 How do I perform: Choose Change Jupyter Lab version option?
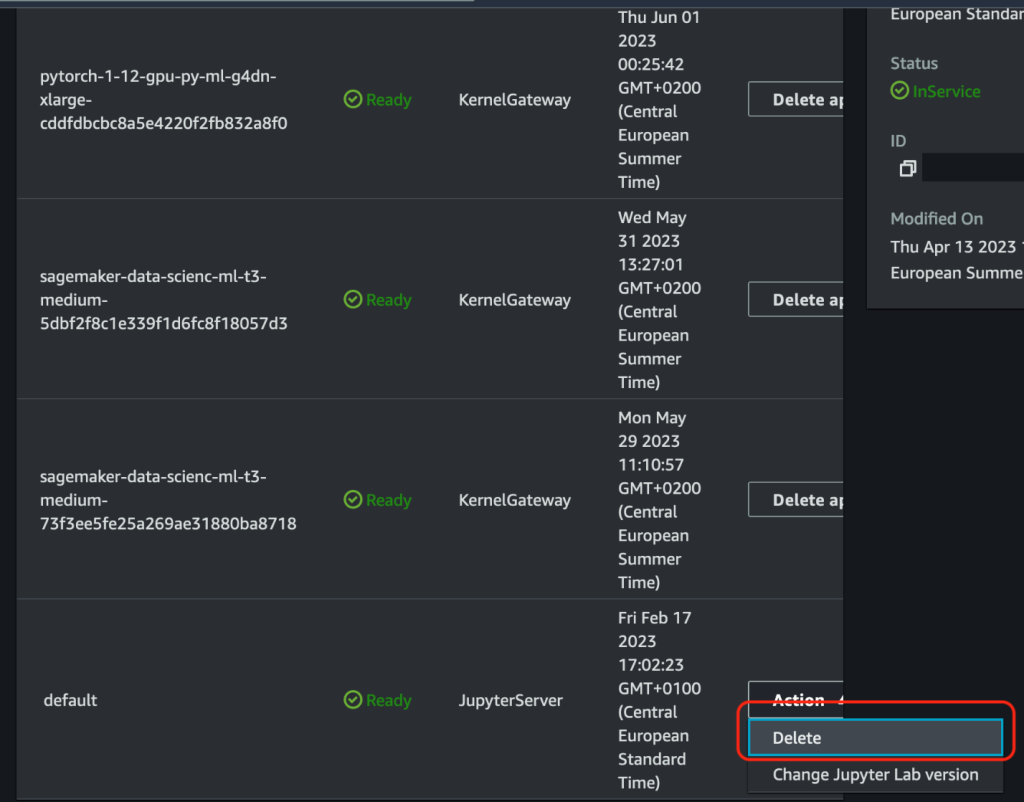click(x=875, y=775)
